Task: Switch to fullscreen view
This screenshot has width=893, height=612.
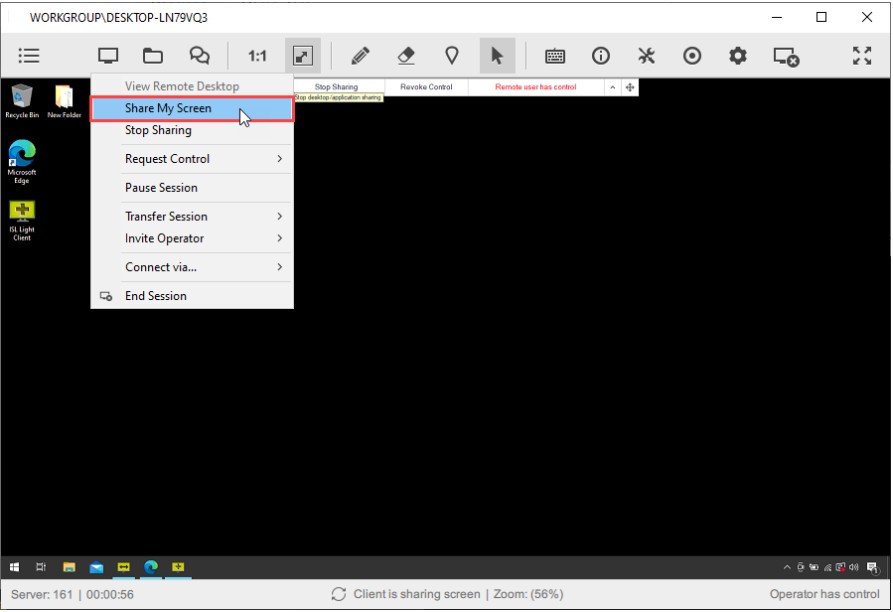Action: [x=862, y=55]
